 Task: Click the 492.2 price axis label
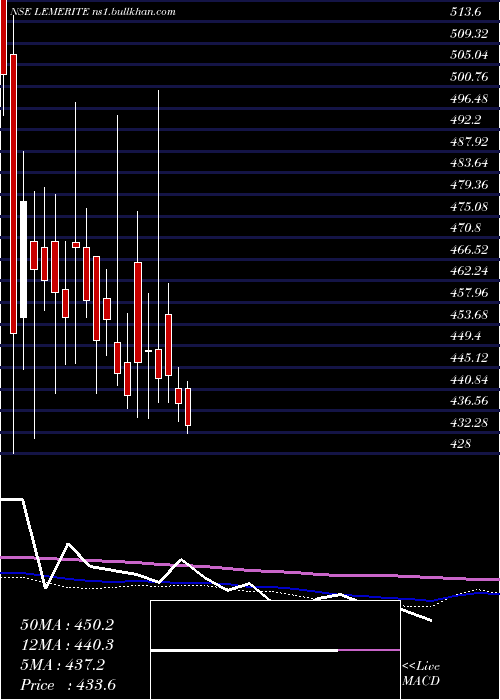(466, 120)
